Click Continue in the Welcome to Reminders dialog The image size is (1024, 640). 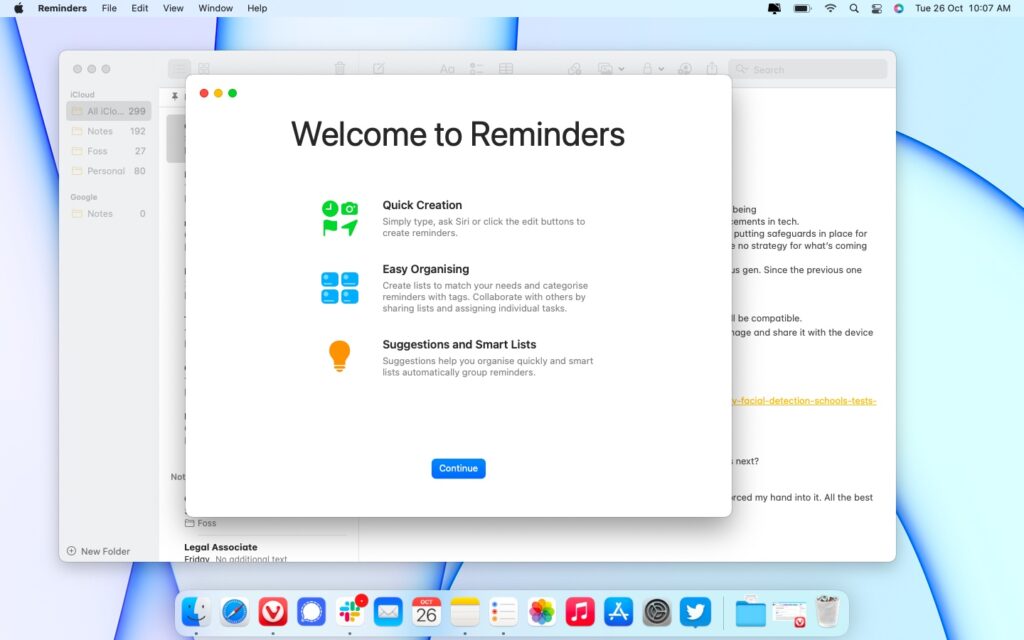click(458, 468)
